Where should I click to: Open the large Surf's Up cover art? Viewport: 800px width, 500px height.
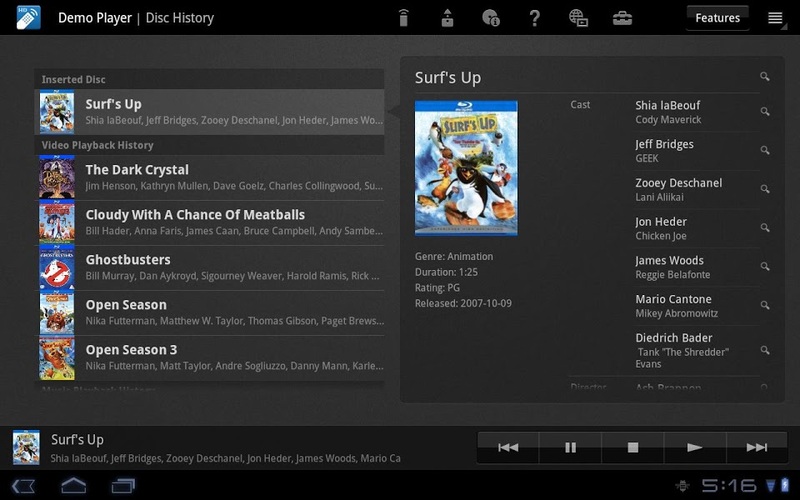tap(466, 168)
